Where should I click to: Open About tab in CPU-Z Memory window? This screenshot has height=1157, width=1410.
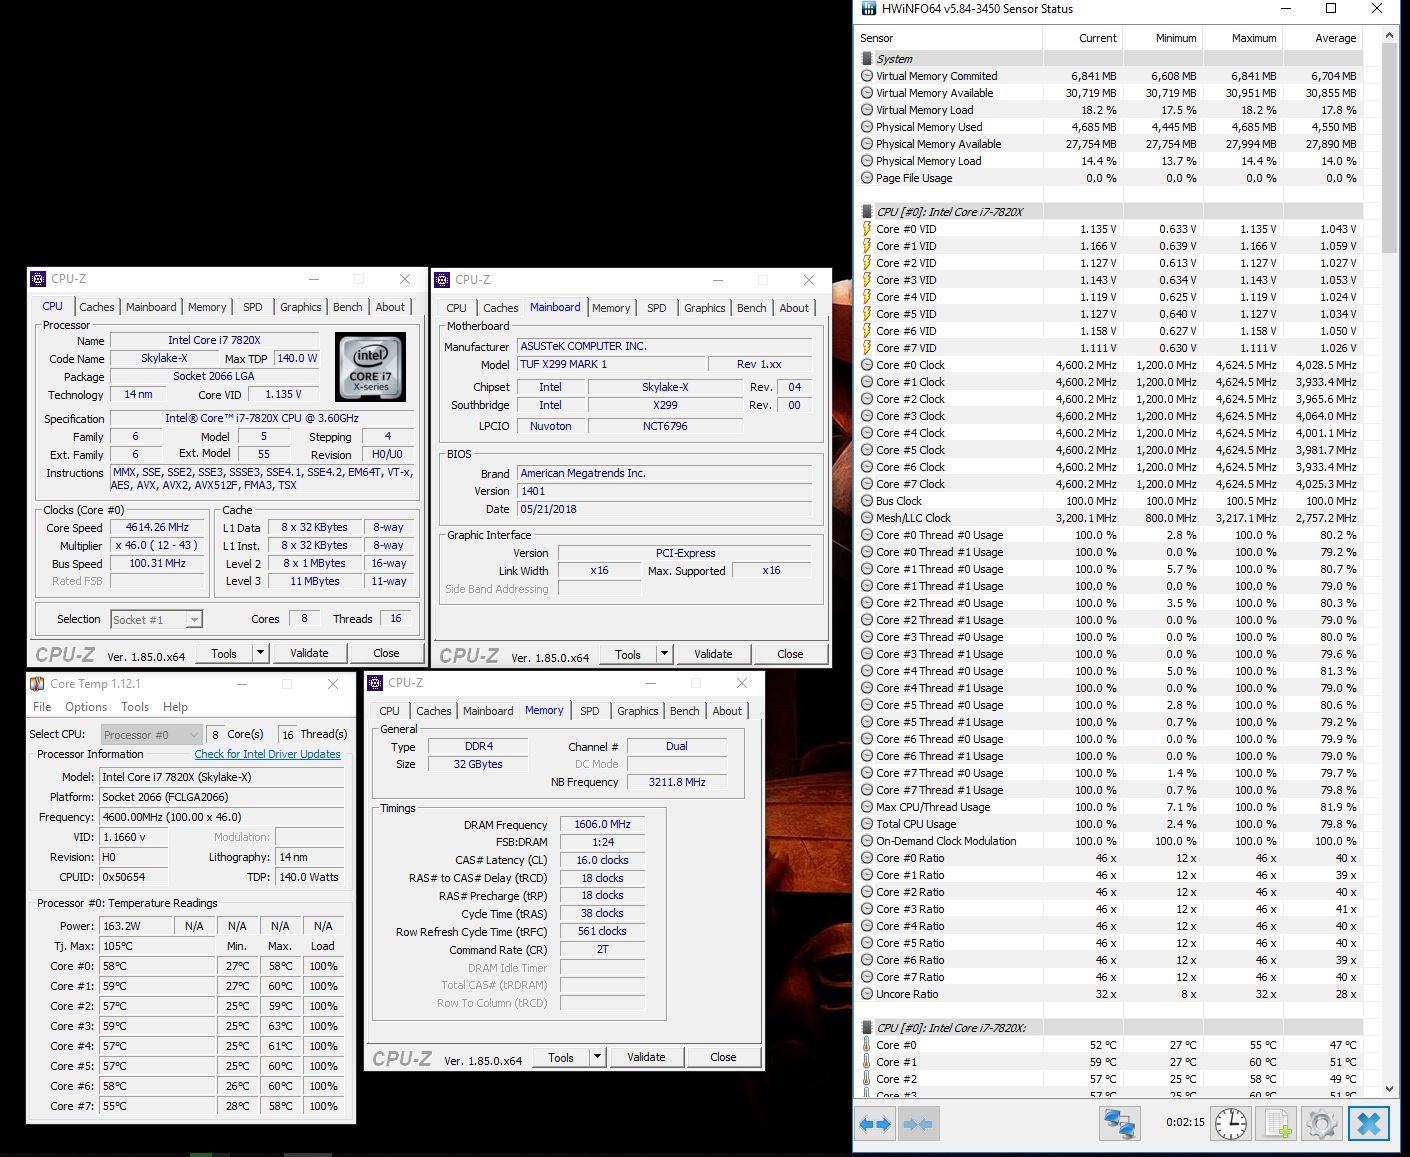pyautogui.click(x=727, y=711)
